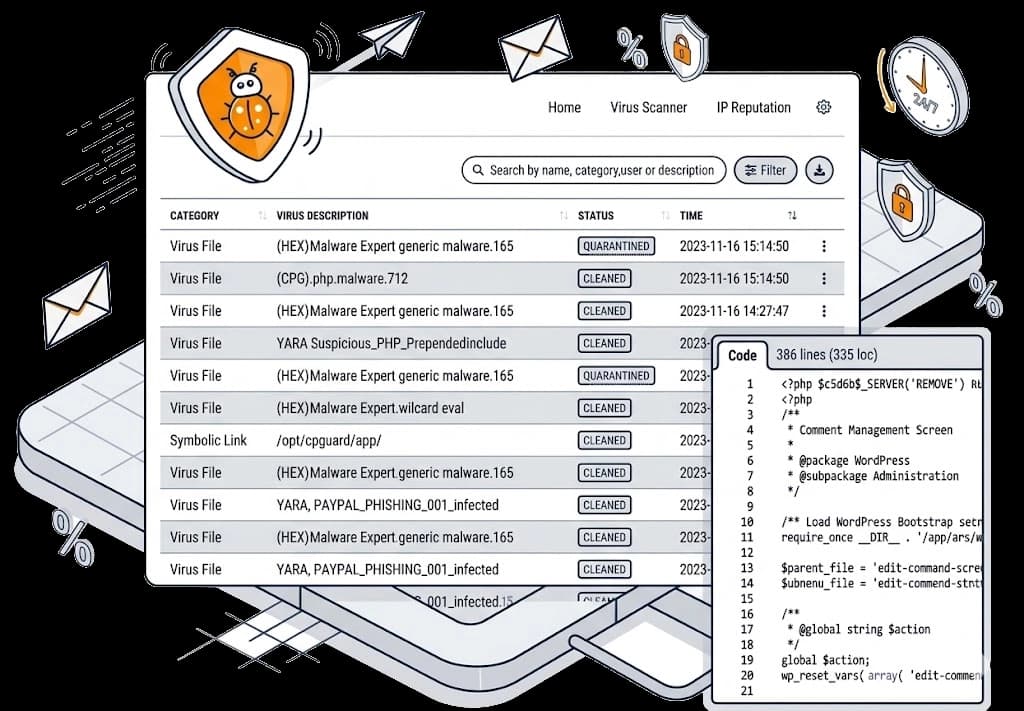The width and height of the screenshot is (1024, 711).
Task: Click the '386 lines (335 loc)' label
Action: 826,355
